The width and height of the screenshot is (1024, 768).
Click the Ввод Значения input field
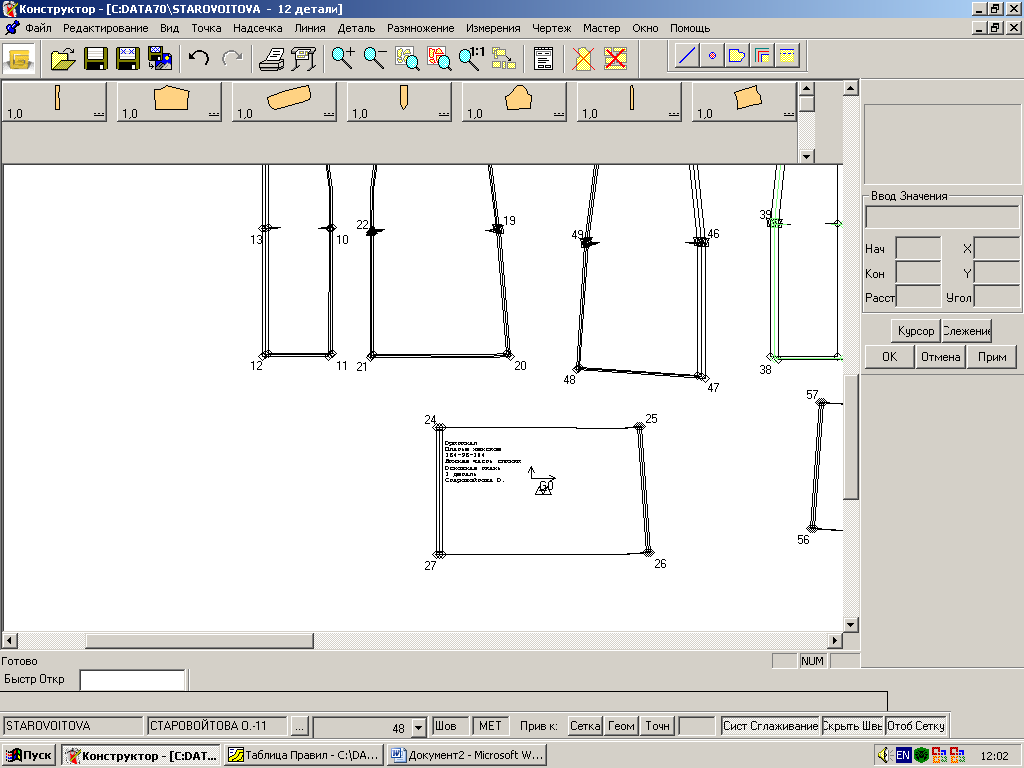pos(942,217)
